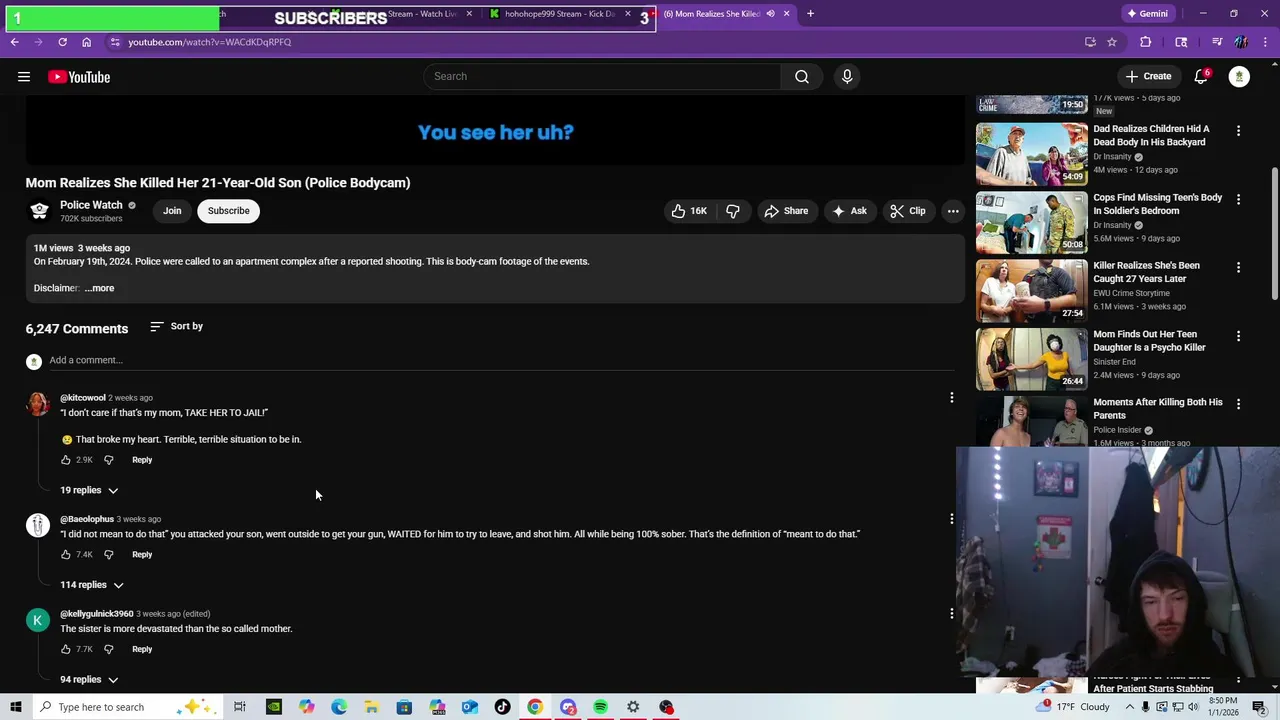The image size is (1280, 720).
Task: Open Police Watch channel name link
Action: pos(91,205)
